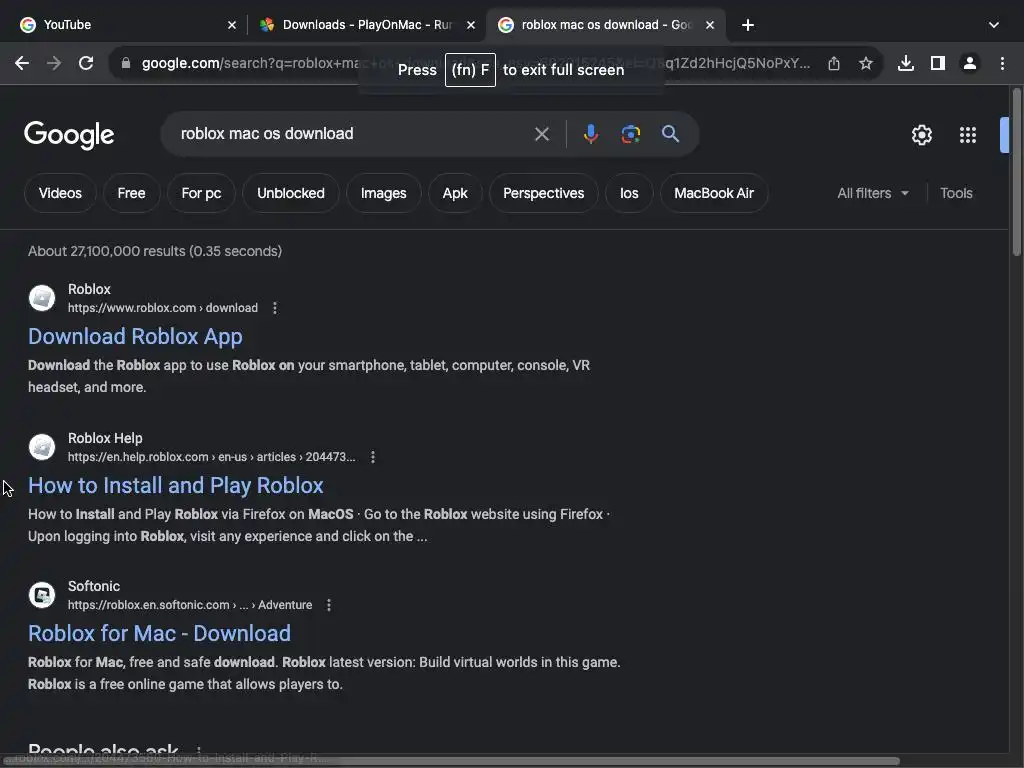The width and height of the screenshot is (1024, 768).
Task: Select the roblox mac os download tab
Action: (x=606, y=25)
